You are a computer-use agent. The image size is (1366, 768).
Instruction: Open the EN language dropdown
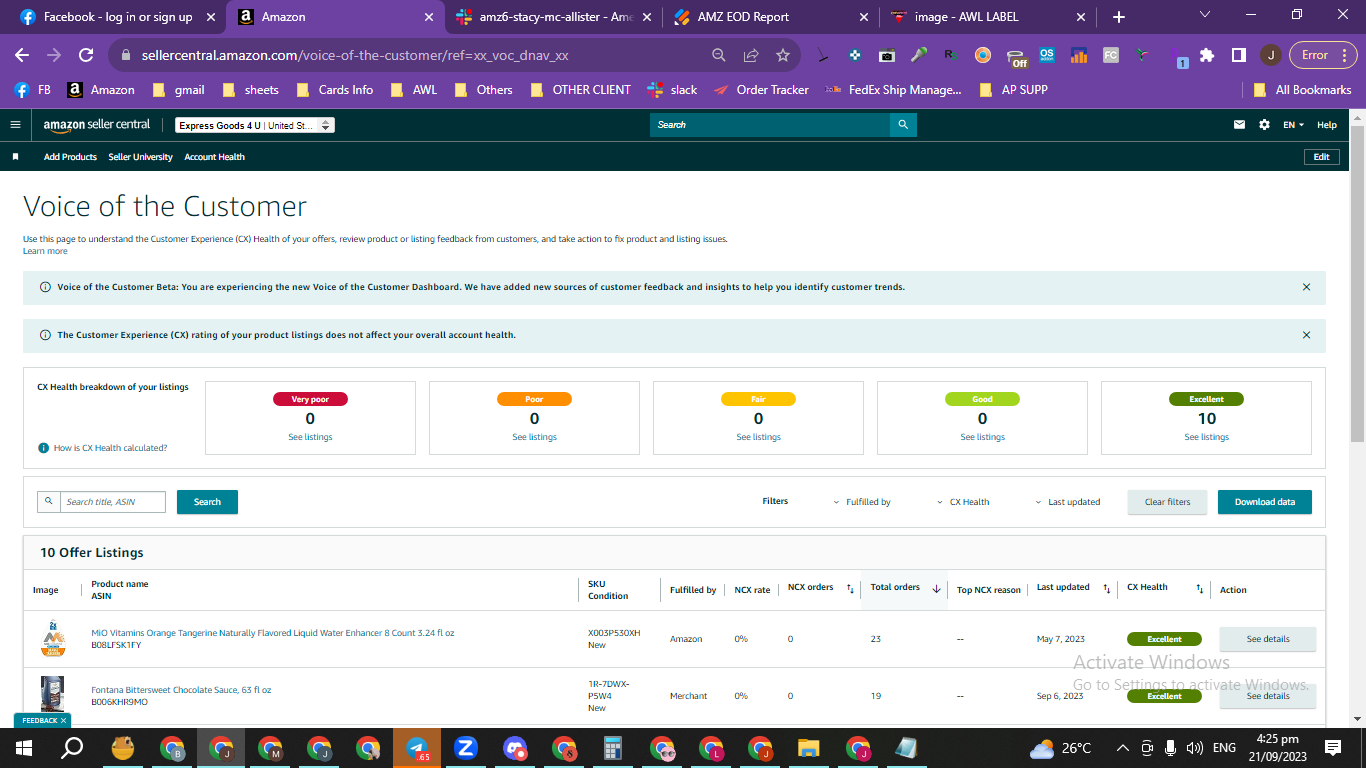click(1294, 125)
